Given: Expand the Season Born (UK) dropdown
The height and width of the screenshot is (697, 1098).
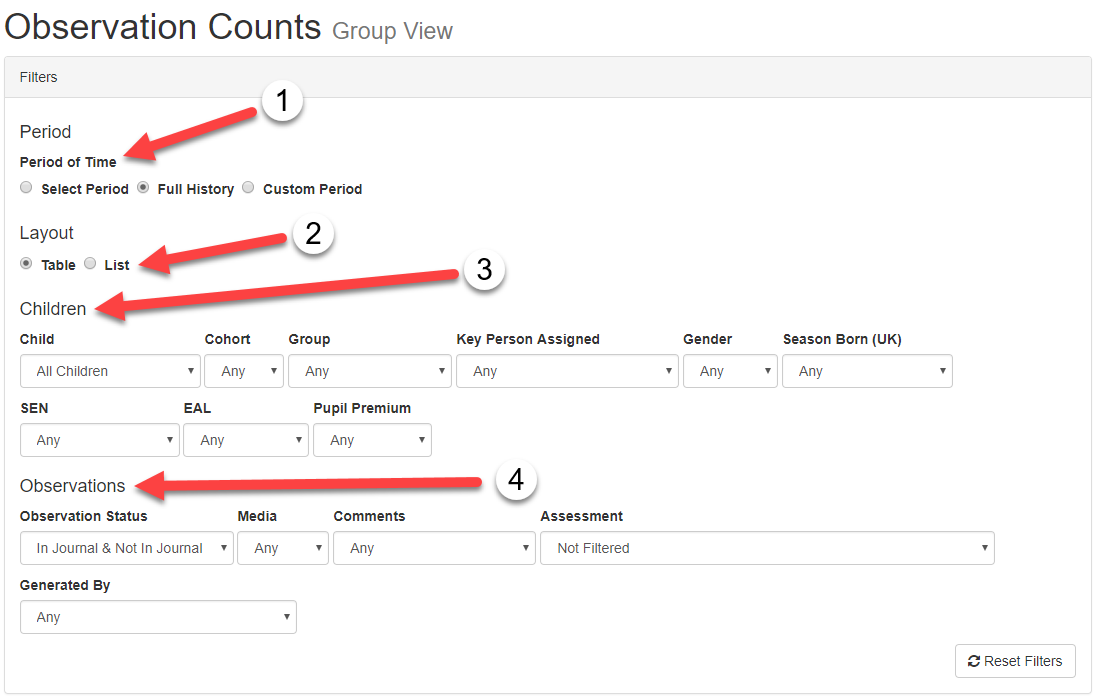Looking at the screenshot, I should tap(867, 371).
